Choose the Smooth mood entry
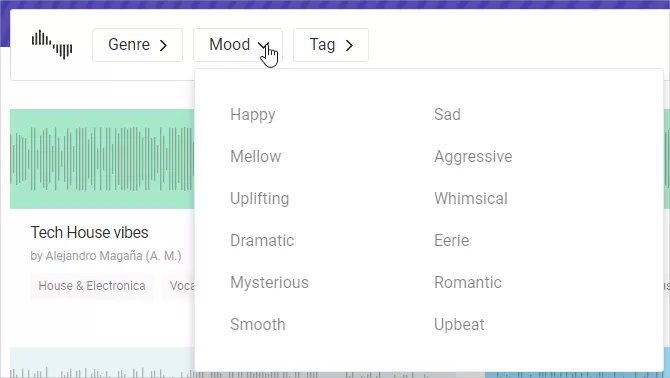Image resolution: width=670 pixels, height=378 pixels. [x=258, y=325]
